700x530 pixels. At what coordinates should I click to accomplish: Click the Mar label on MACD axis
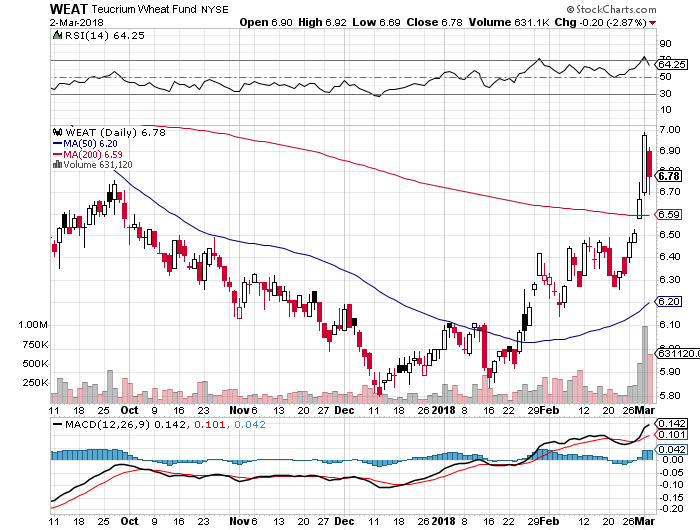click(645, 521)
